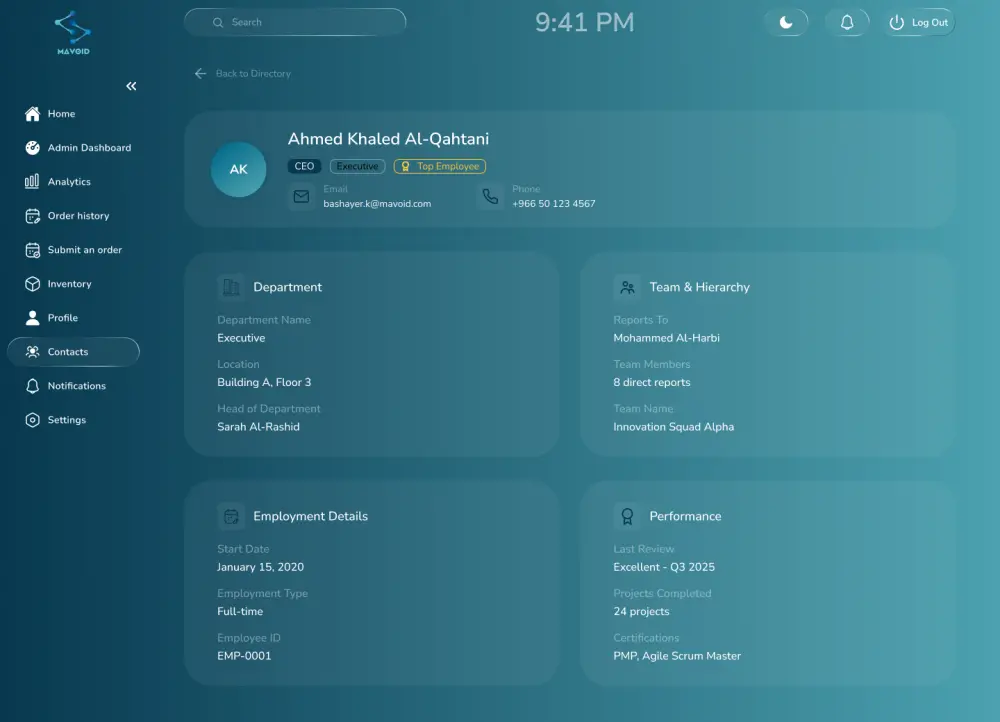This screenshot has height=722, width=1000.
Task: Open the Admin Dashboard icon
Action: (33, 148)
